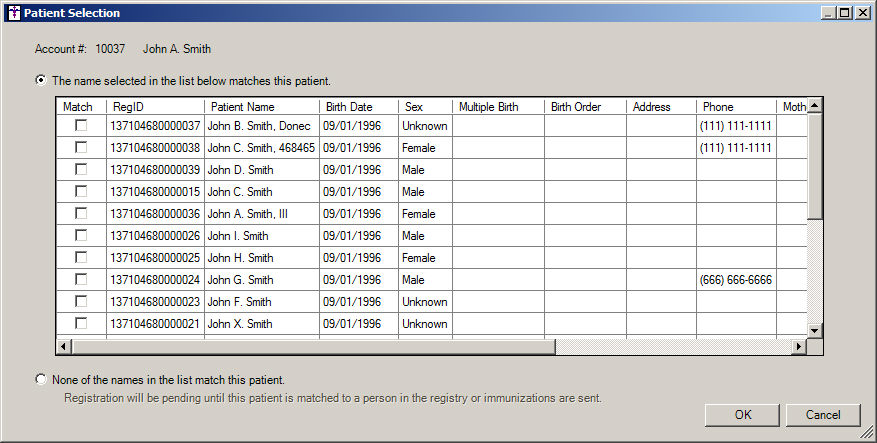Sort by Birth Date column header
Image resolution: width=877 pixels, height=443 pixels.
pos(358,106)
